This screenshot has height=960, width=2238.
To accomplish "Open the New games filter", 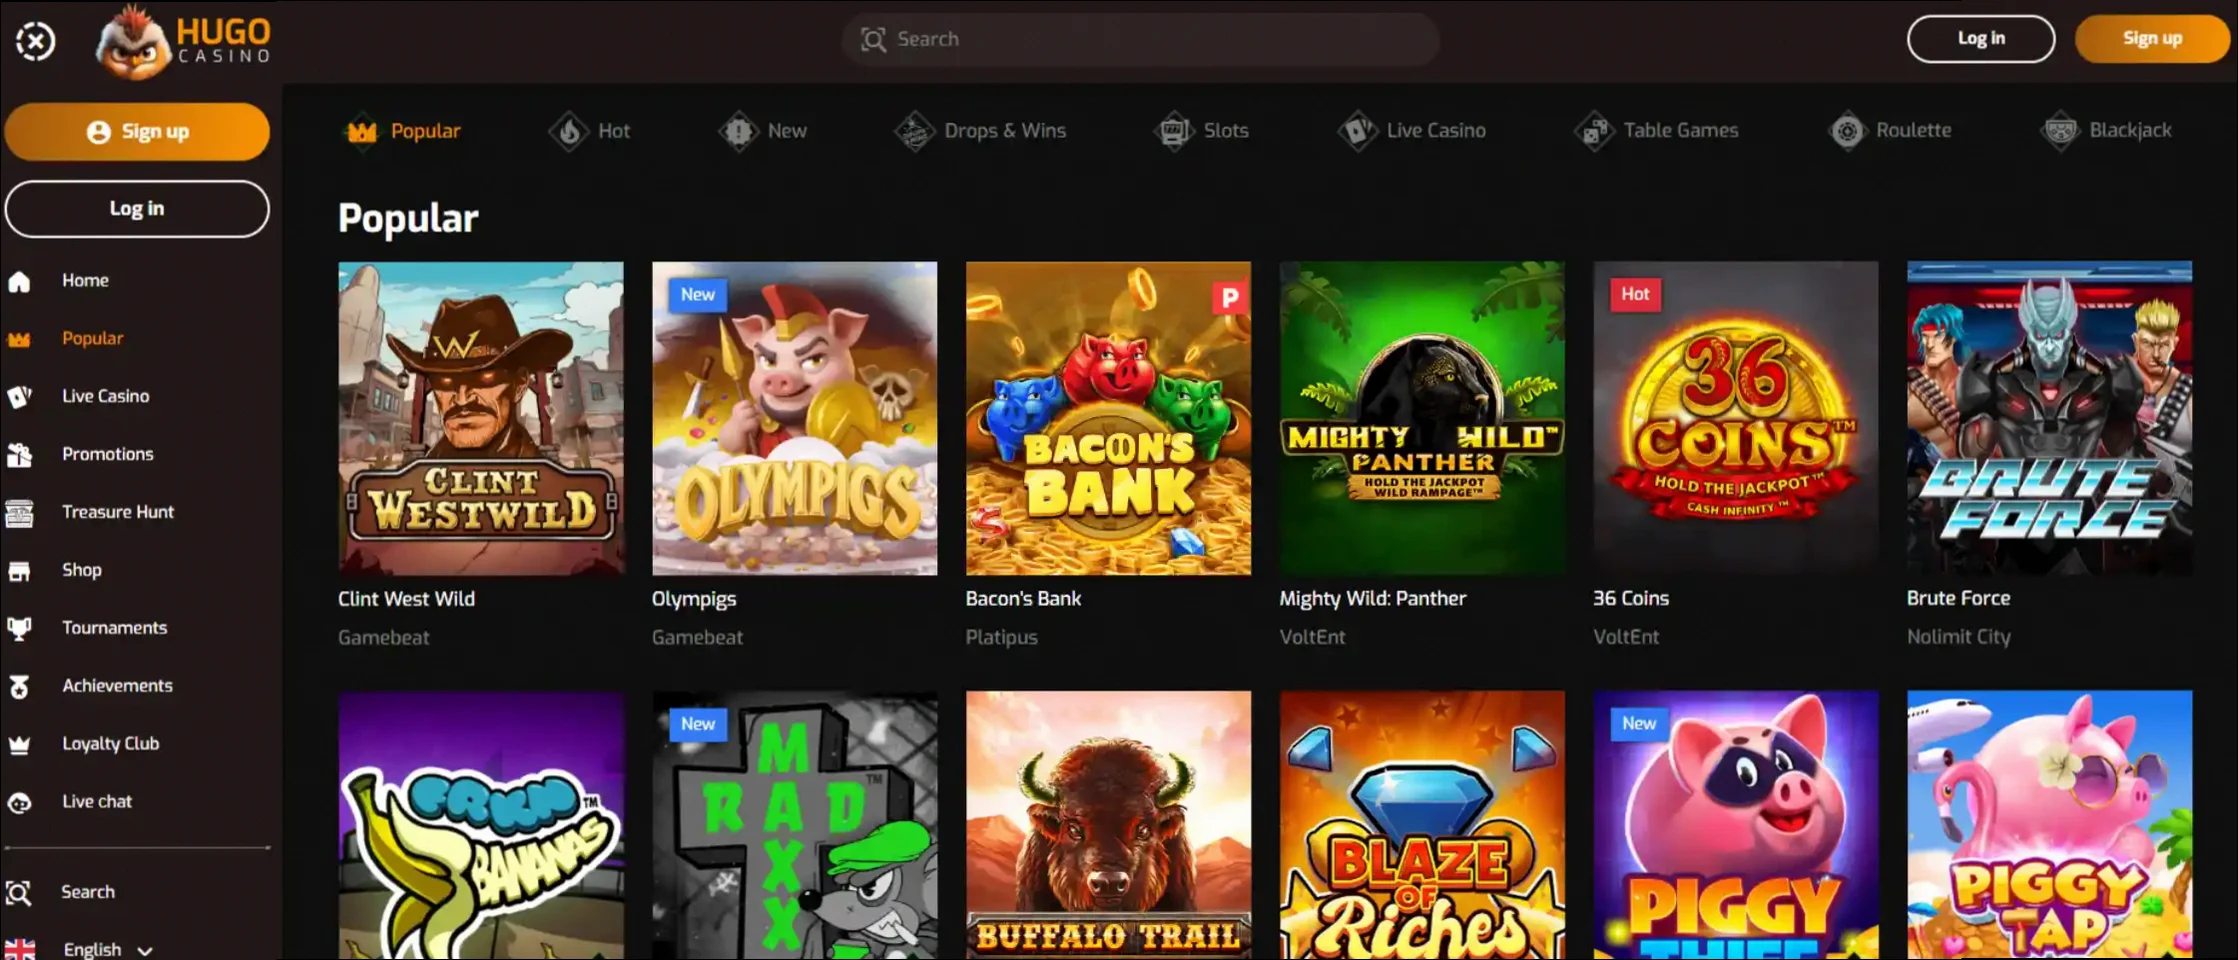I will [x=764, y=130].
